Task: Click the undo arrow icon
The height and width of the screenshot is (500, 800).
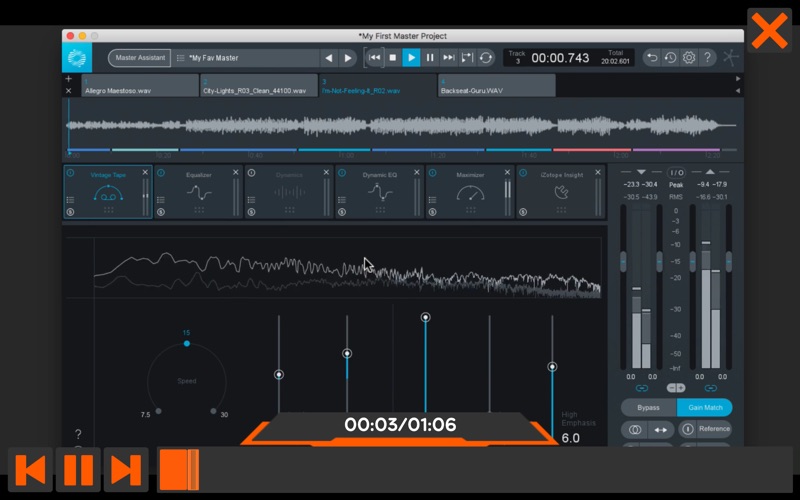Action: pyautogui.click(x=652, y=58)
